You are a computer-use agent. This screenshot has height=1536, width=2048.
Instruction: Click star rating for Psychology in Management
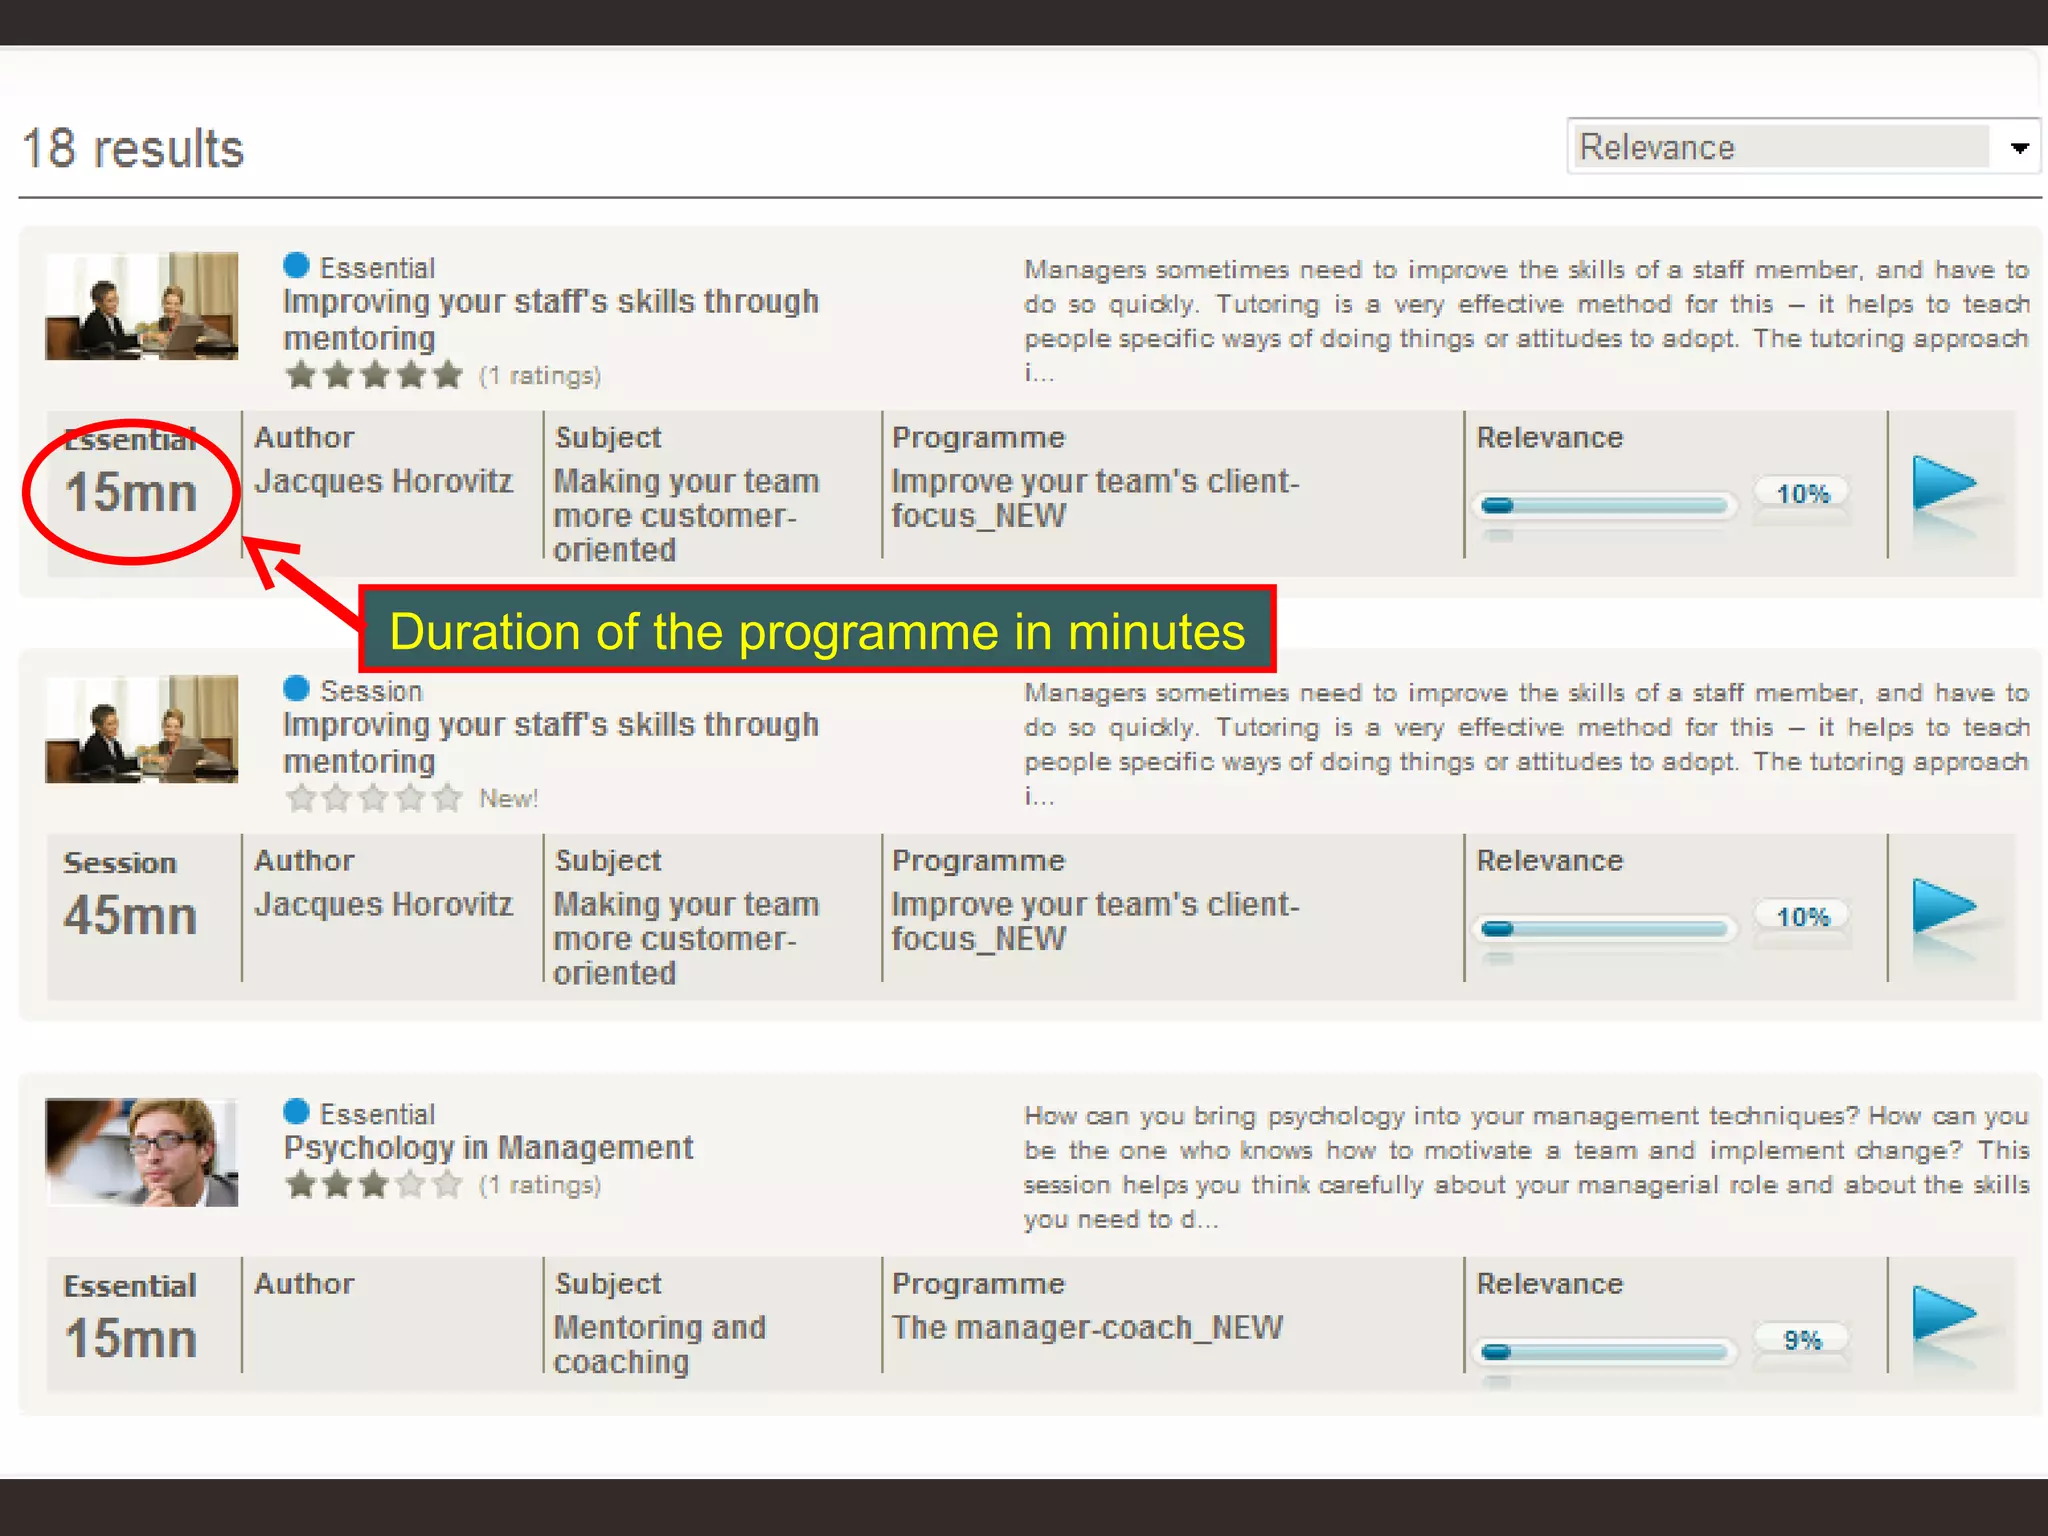click(373, 1185)
